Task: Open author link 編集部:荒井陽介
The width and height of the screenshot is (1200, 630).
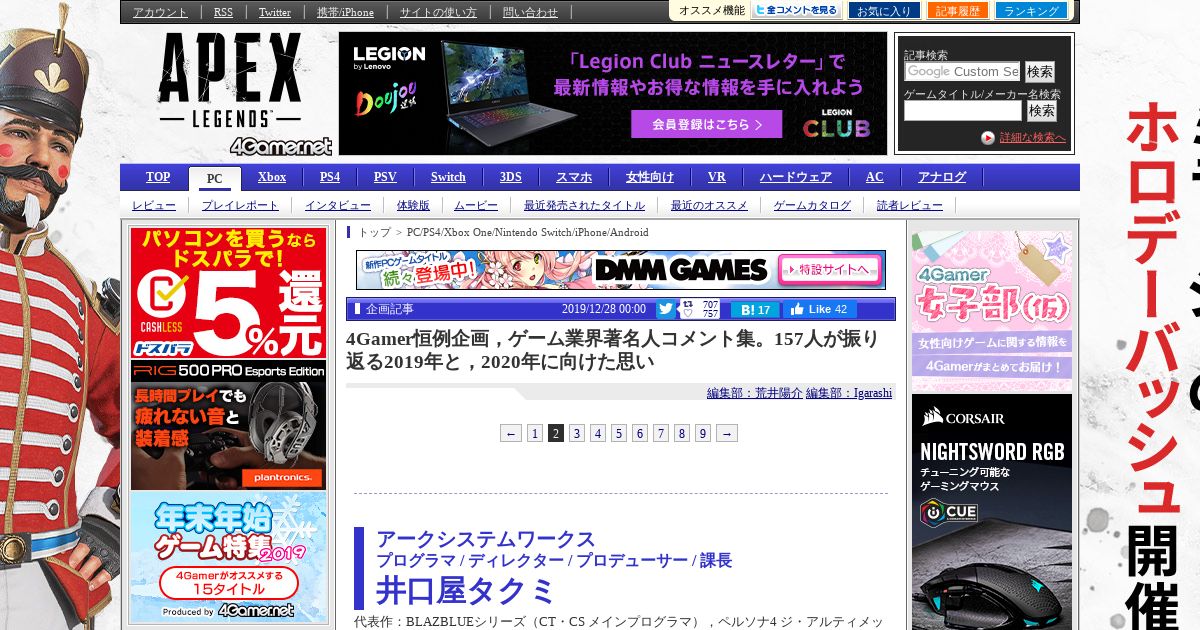Action: click(754, 393)
